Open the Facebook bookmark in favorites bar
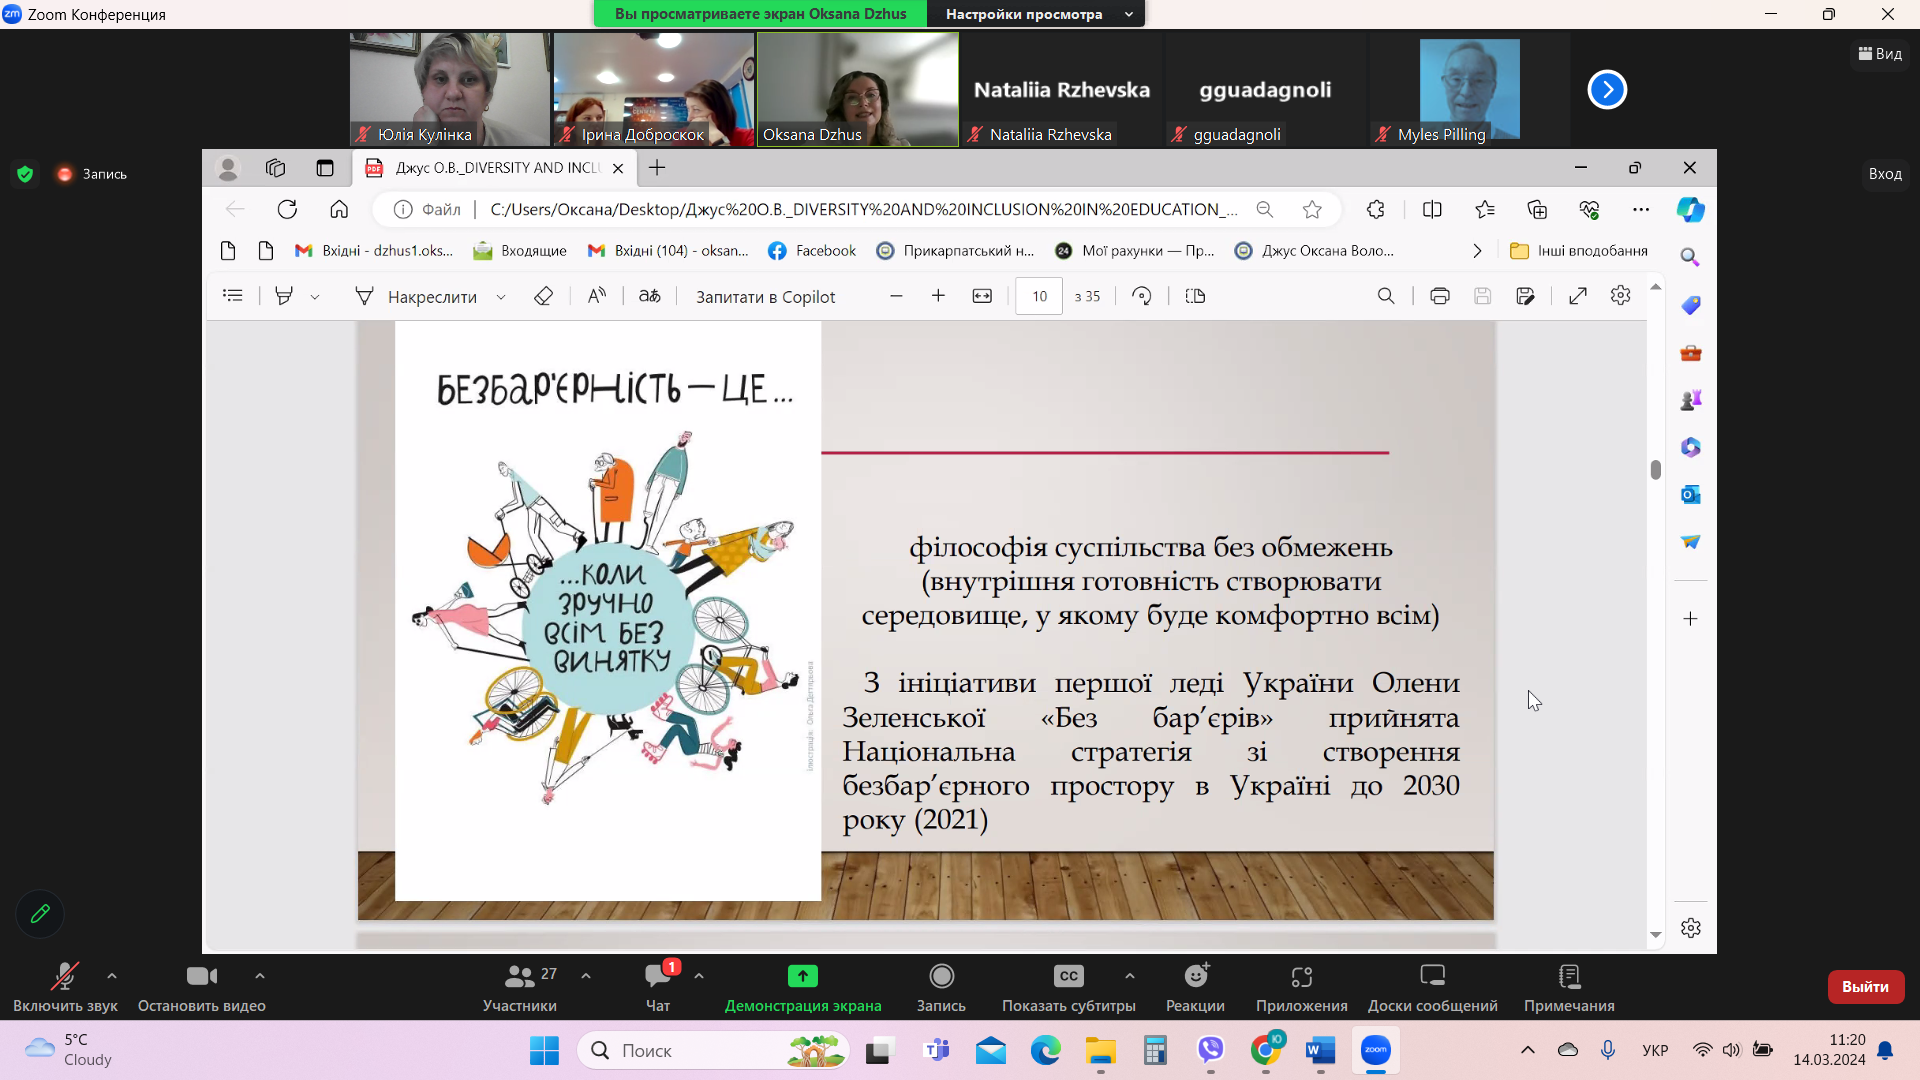1920x1080 pixels. click(x=811, y=250)
